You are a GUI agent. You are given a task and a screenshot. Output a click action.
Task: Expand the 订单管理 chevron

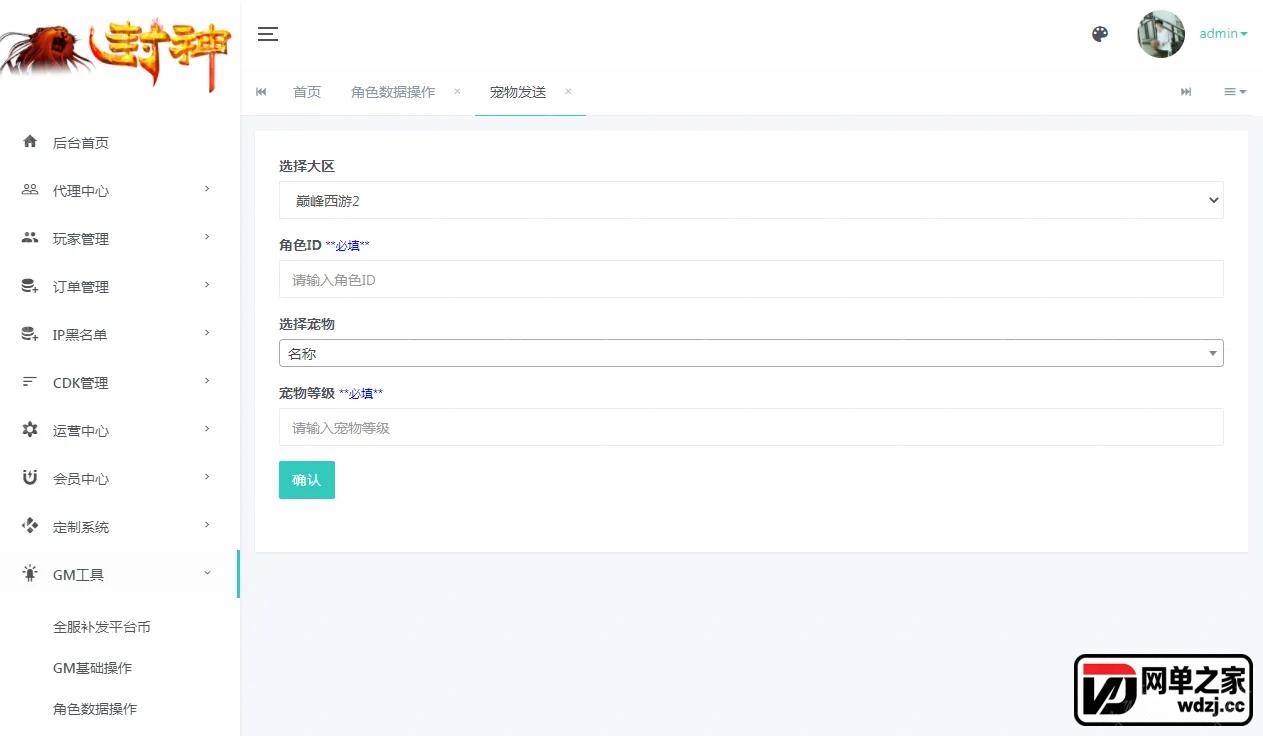[207, 285]
